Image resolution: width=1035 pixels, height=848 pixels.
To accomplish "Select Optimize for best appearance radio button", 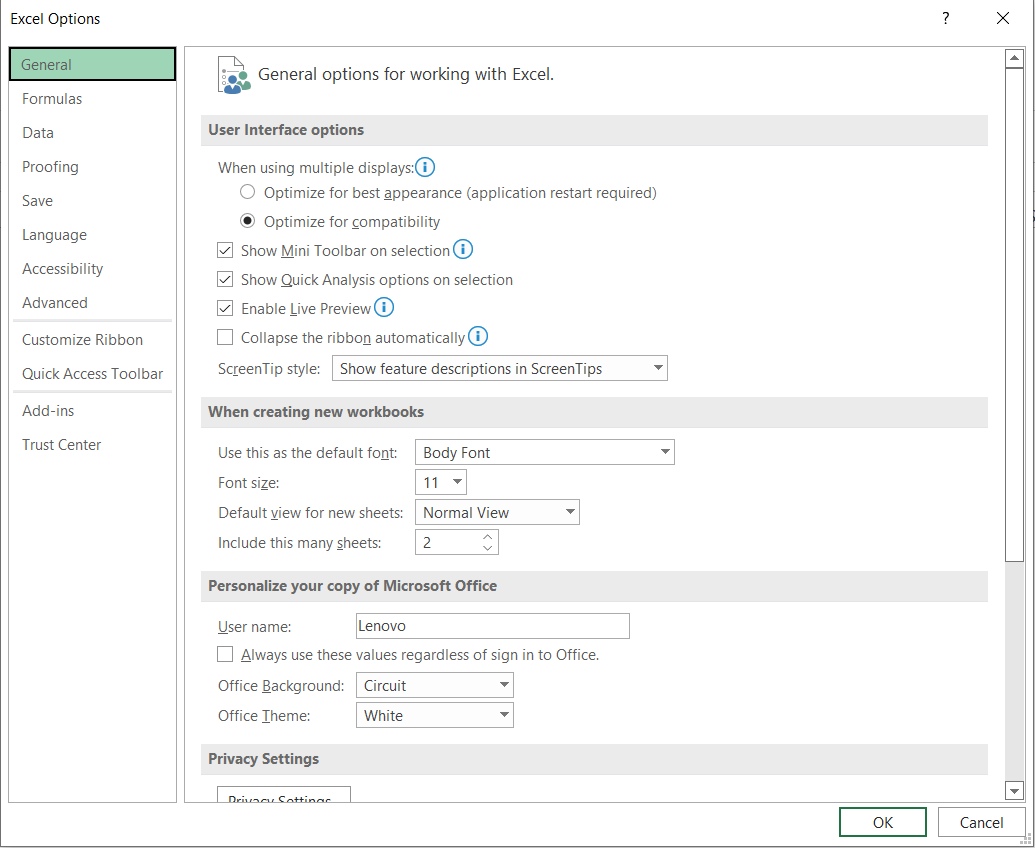I will [247, 192].
